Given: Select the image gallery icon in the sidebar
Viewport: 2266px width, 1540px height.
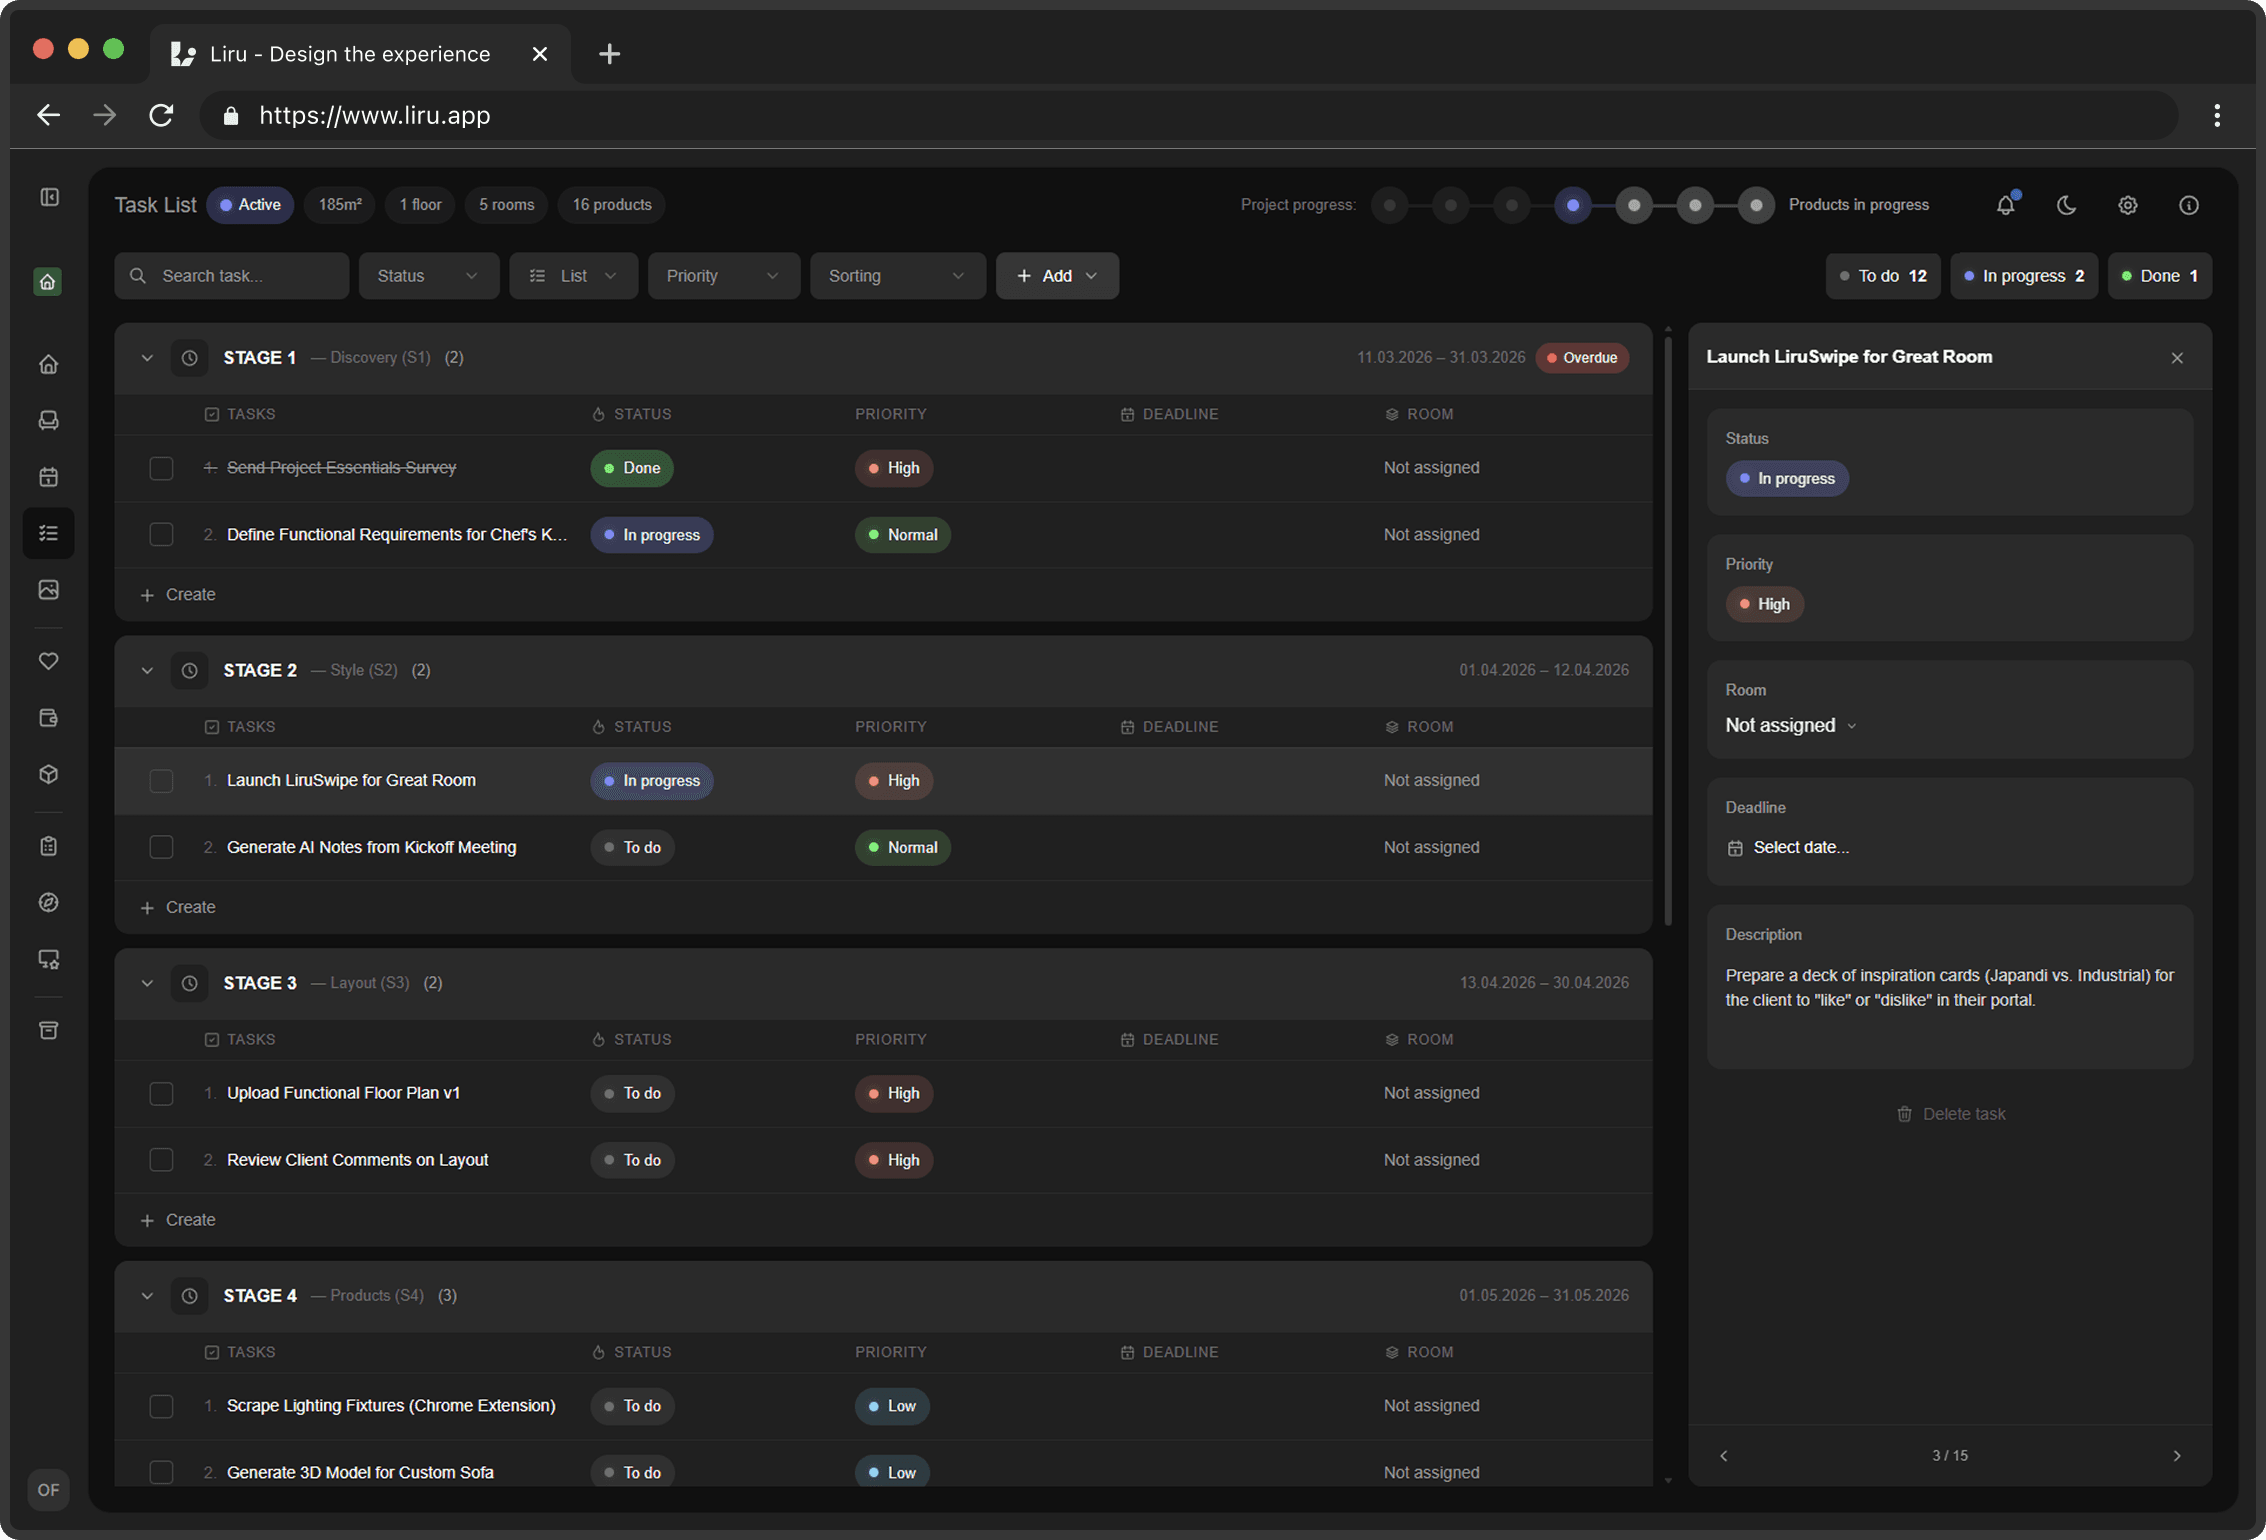Looking at the screenshot, I should pos(48,589).
